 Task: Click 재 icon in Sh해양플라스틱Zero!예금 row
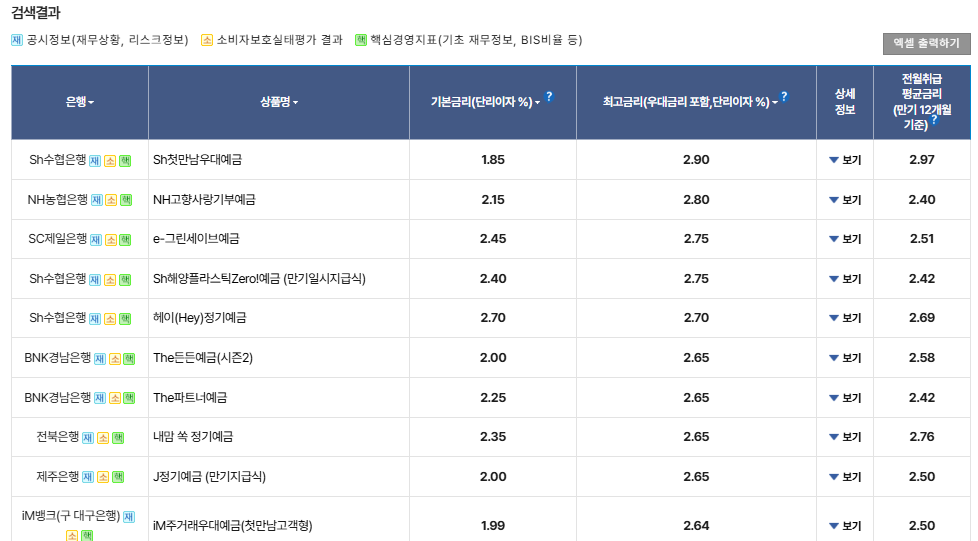click(x=95, y=280)
